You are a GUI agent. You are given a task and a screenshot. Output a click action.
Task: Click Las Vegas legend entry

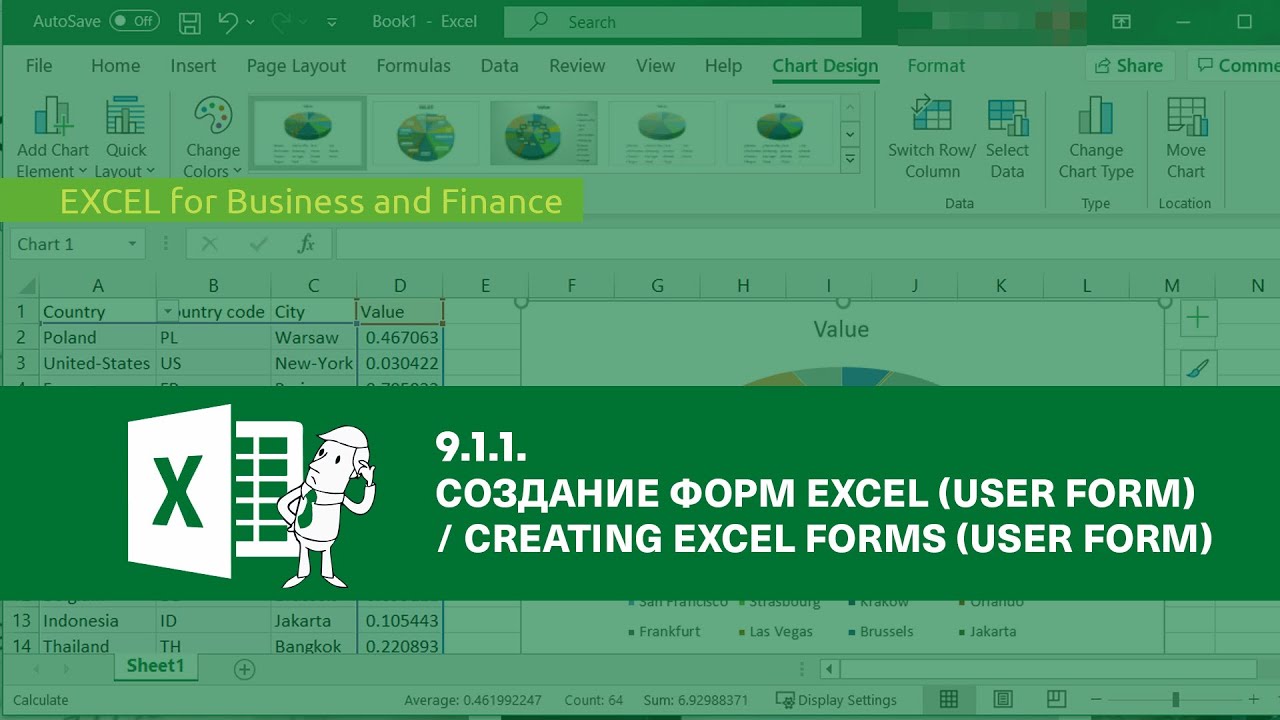775,632
